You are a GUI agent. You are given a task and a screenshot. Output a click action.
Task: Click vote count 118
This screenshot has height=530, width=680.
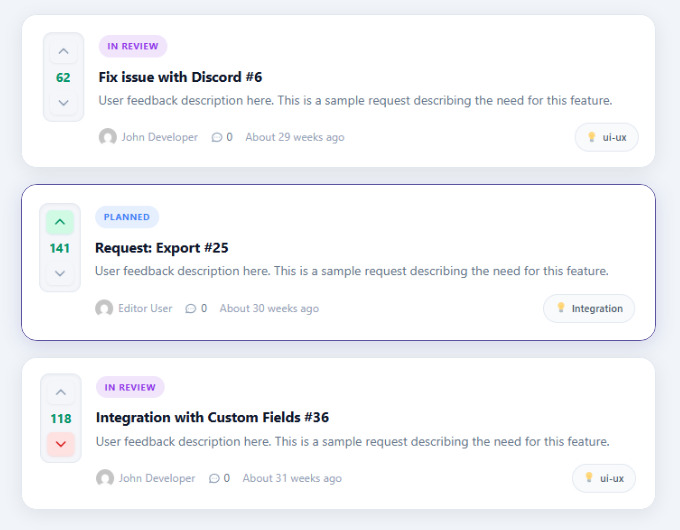coord(61,419)
